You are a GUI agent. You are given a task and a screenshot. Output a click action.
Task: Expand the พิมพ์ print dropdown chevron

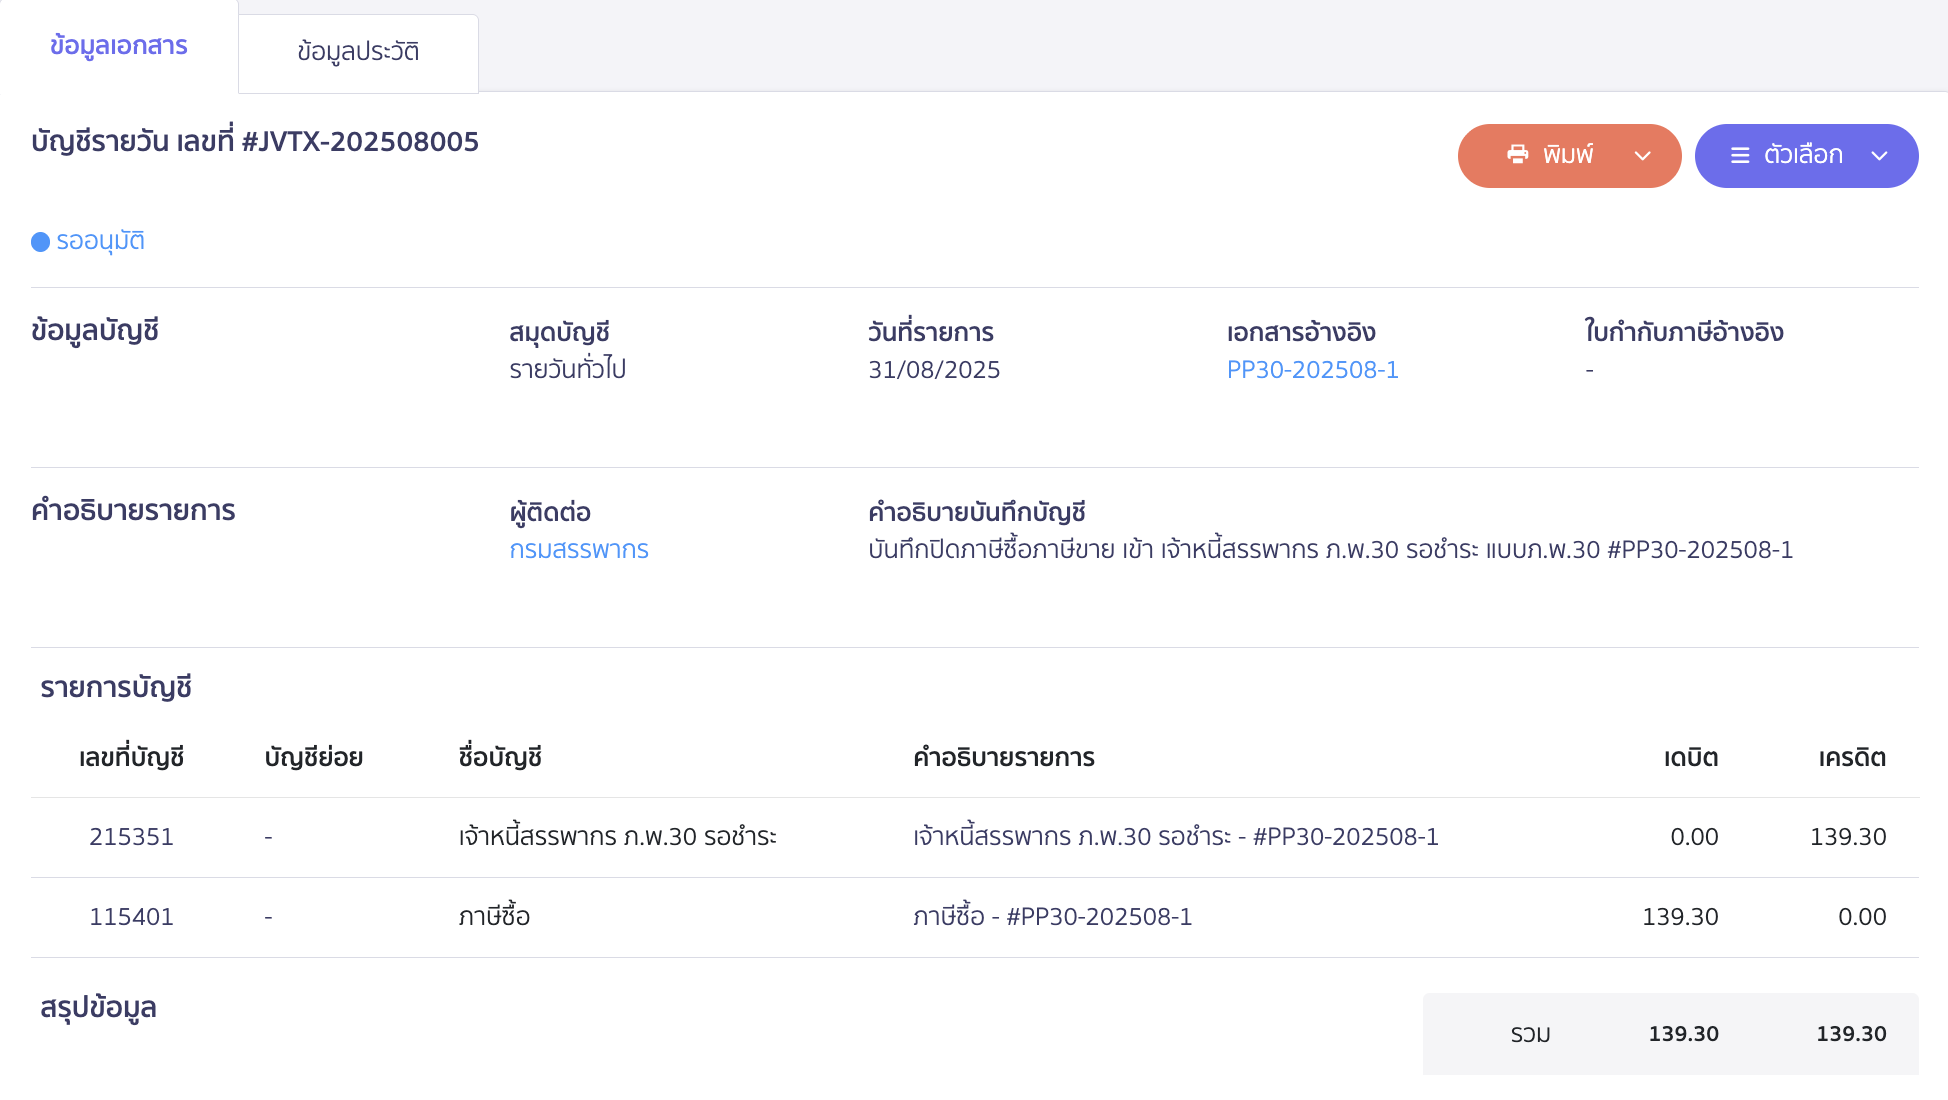tap(1641, 156)
